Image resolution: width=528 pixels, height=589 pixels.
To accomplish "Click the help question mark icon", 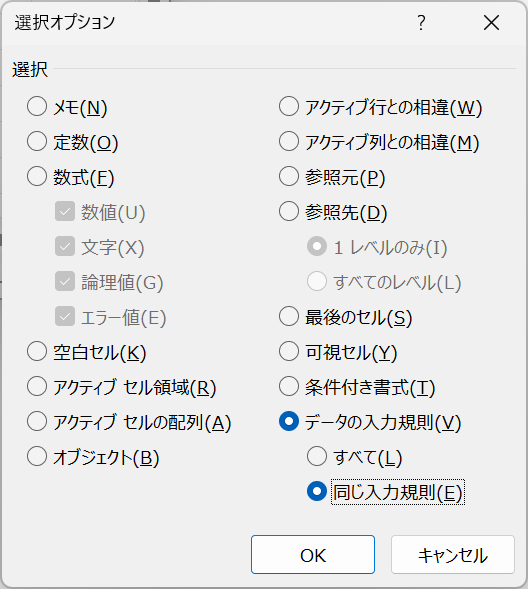I will (421, 23).
